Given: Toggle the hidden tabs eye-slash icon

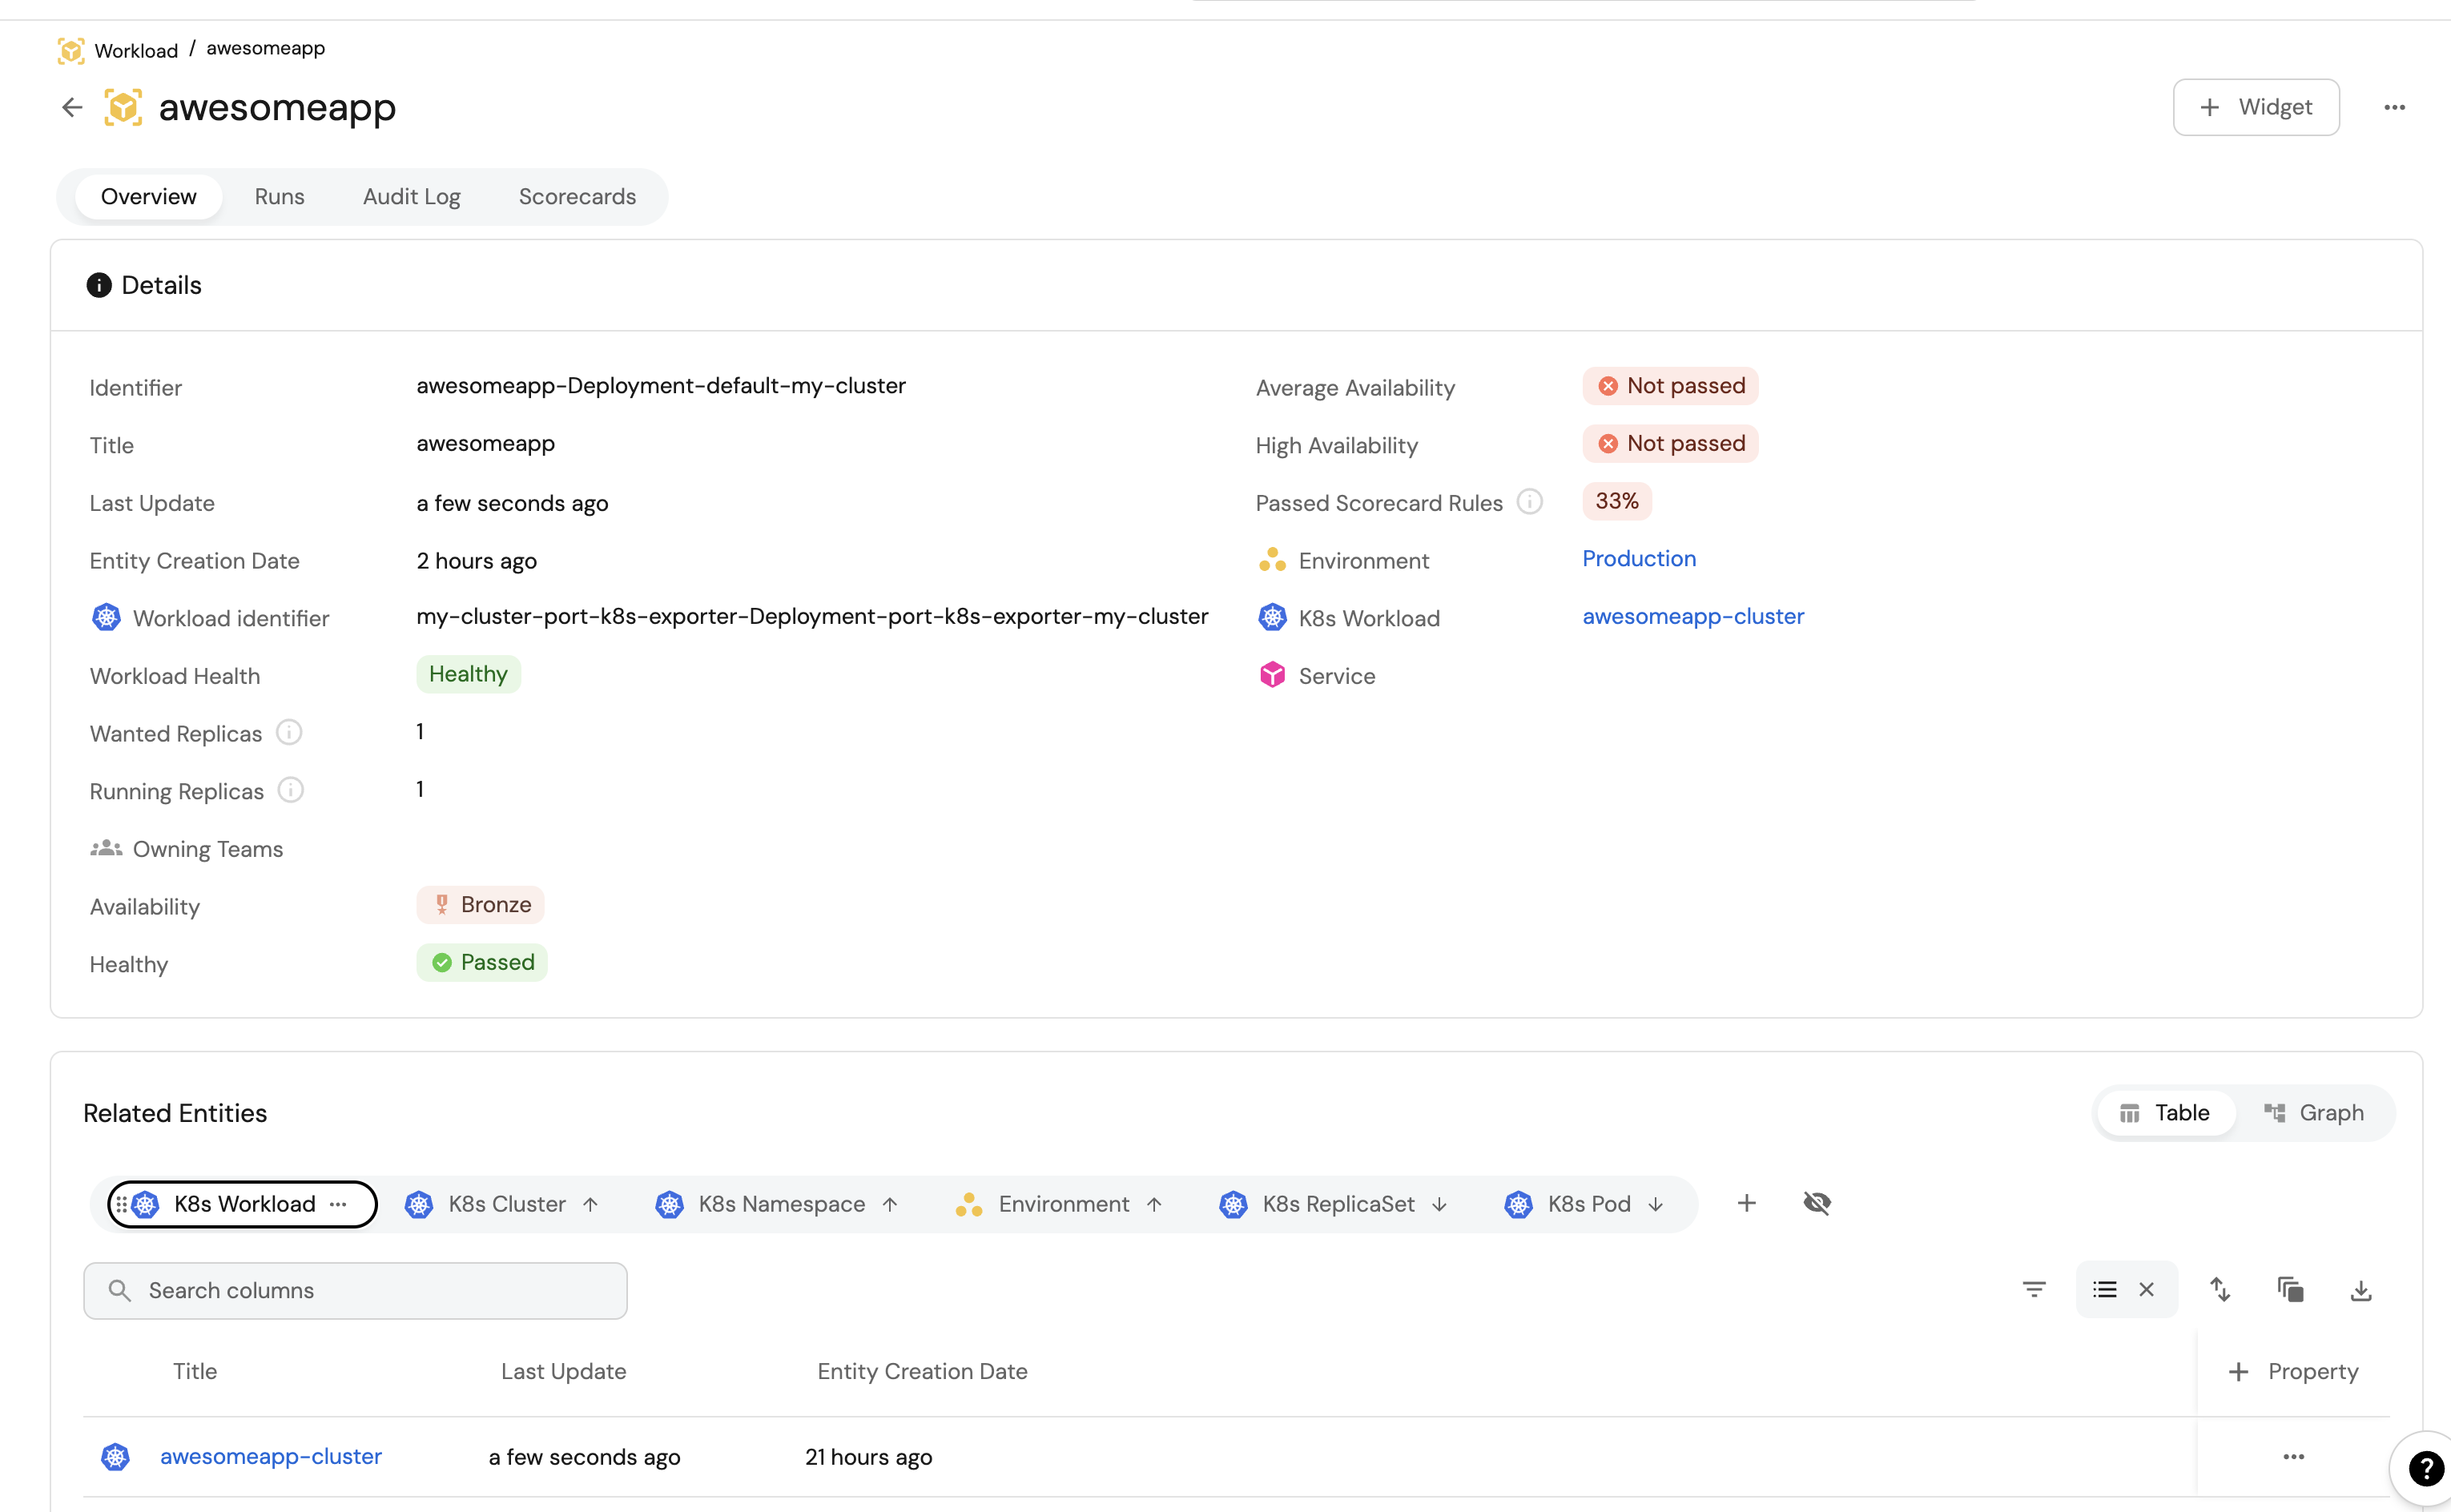Looking at the screenshot, I should (x=1816, y=1203).
